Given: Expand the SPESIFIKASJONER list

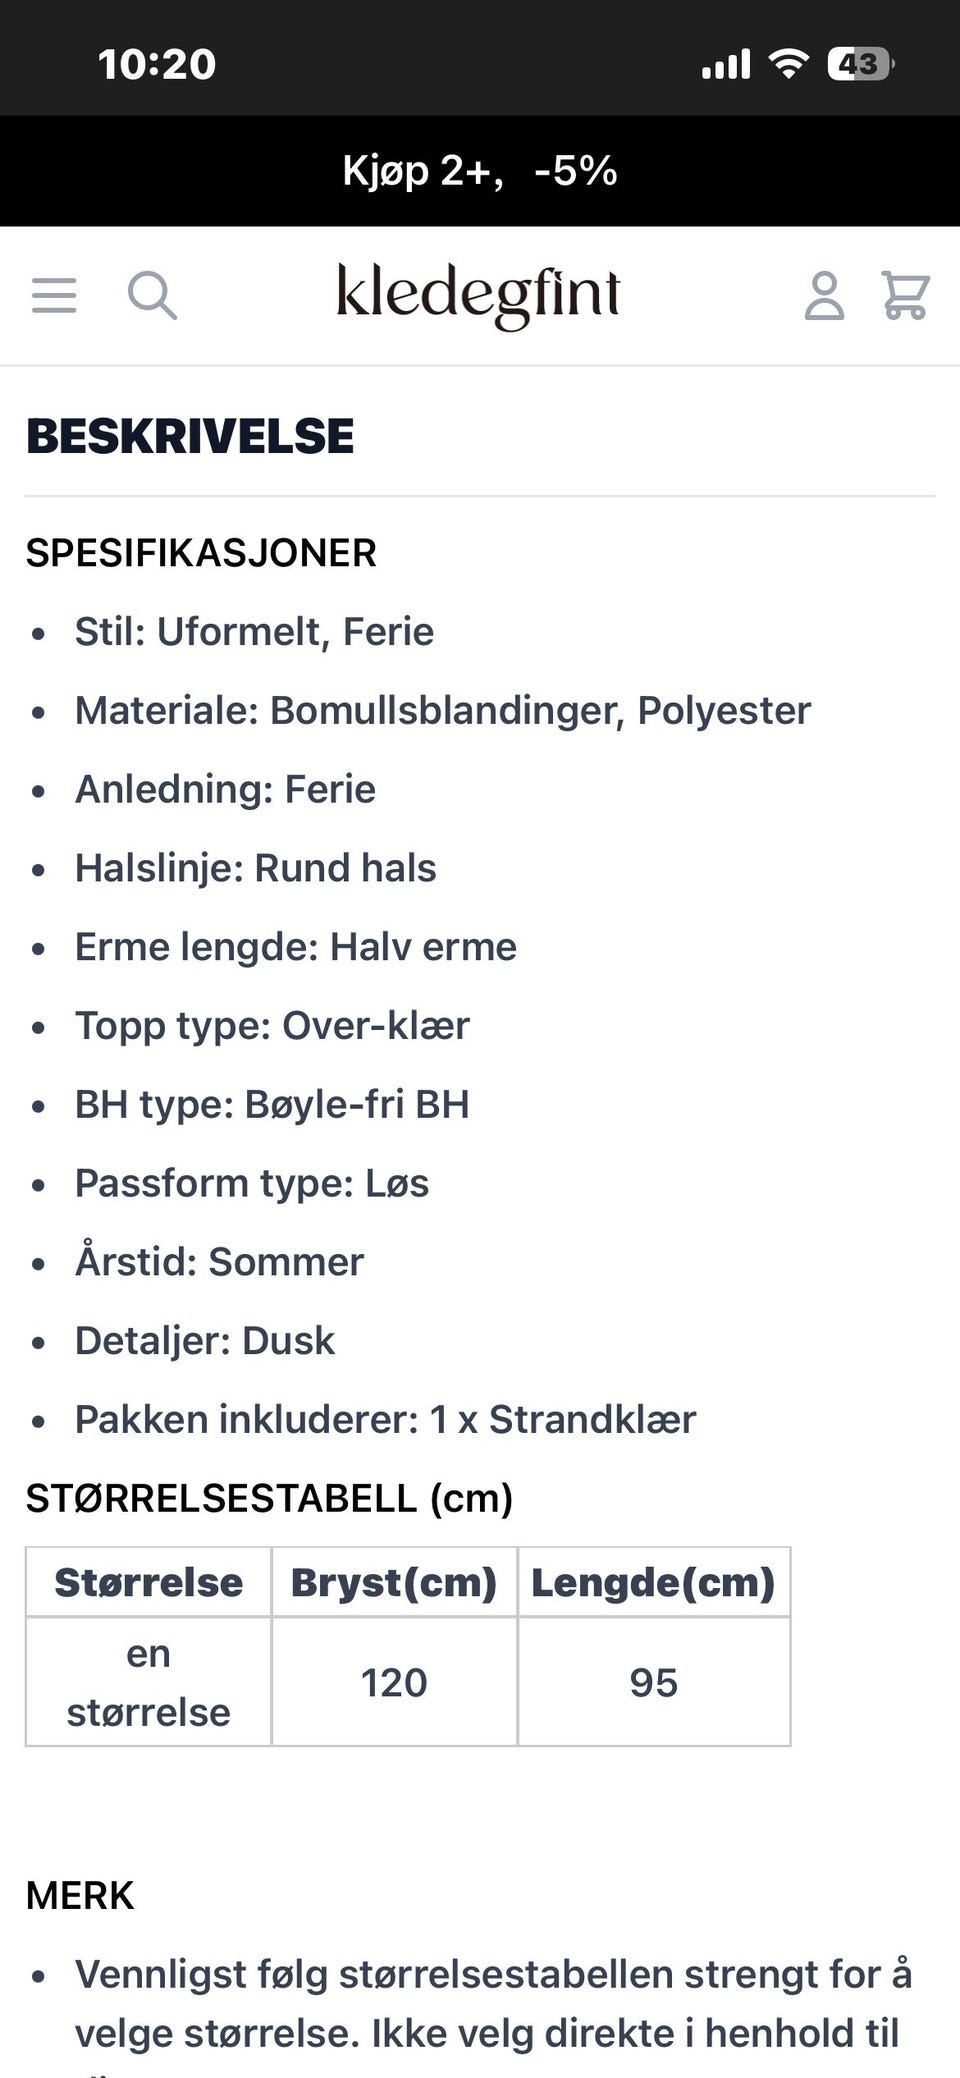Looking at the screenshot, I should tap(200, 551).
